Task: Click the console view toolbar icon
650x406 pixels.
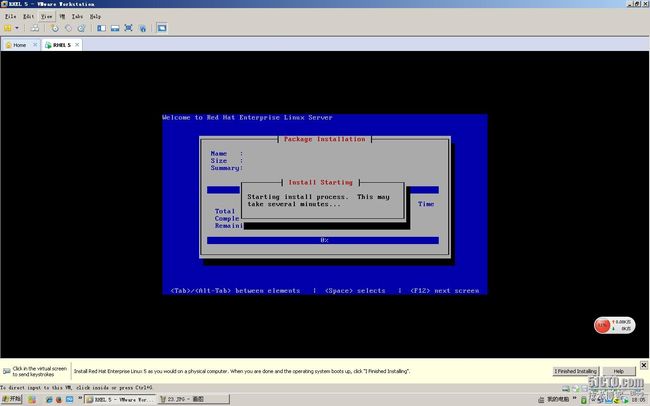Action: pyautogui.click(x=162, y=28)
